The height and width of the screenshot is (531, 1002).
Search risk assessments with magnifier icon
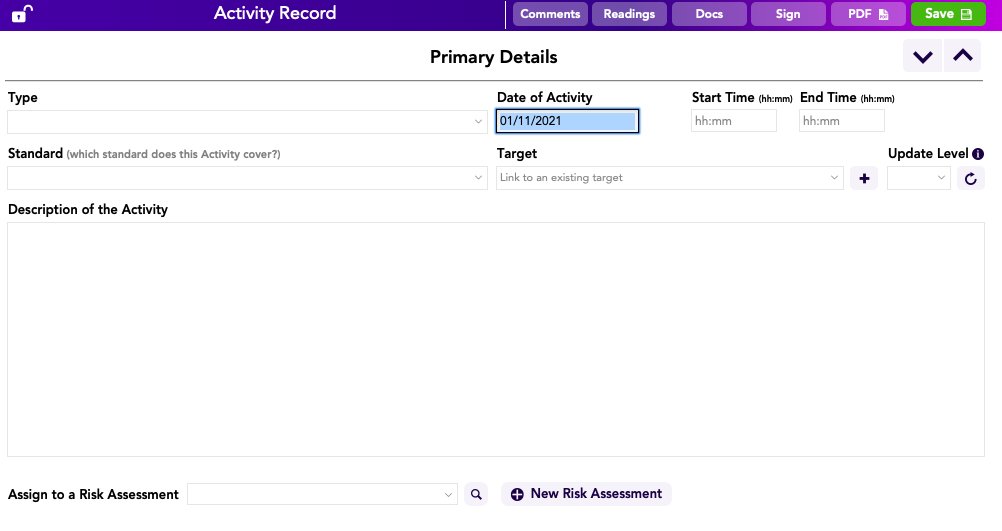click(x=476, y=494)
